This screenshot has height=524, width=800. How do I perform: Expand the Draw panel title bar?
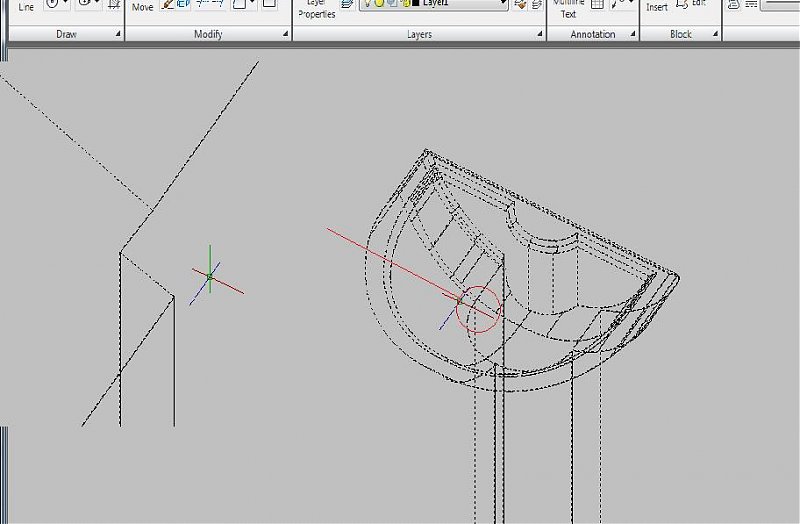66,34
